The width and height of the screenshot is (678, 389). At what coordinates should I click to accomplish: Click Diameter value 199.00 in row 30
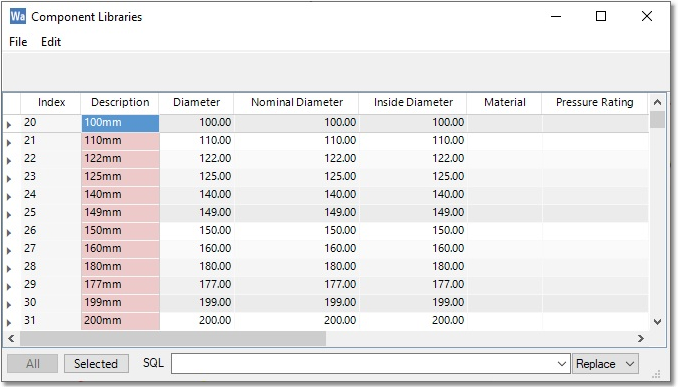pyautogui.click(x=197, y=303)
